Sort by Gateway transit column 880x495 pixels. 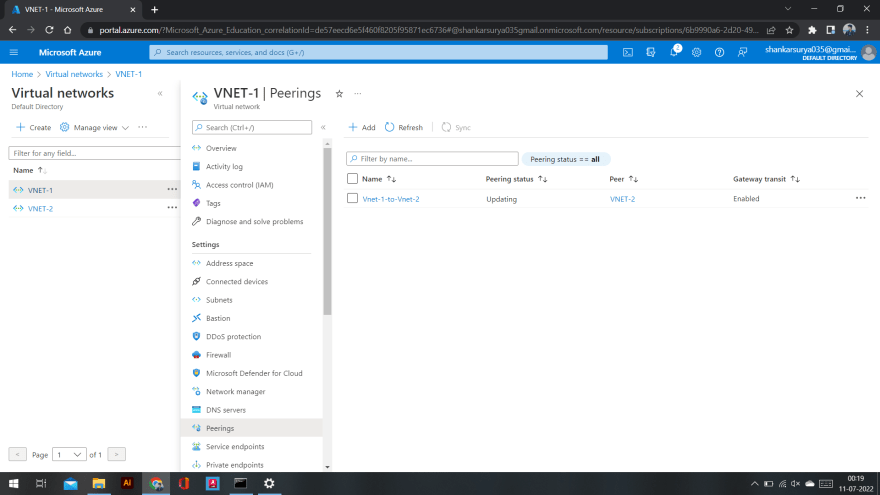pyautogui.click(x=766, y=179)
